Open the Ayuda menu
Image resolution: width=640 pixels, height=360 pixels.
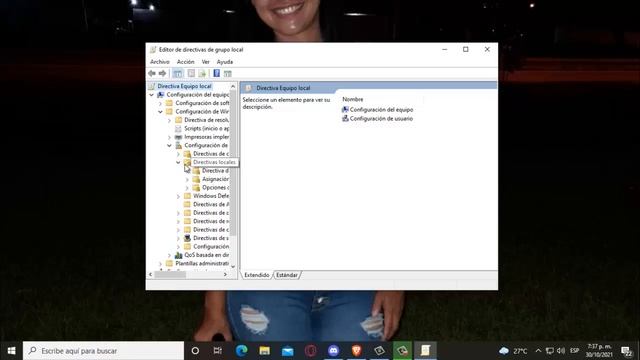(x=224, y=62)
